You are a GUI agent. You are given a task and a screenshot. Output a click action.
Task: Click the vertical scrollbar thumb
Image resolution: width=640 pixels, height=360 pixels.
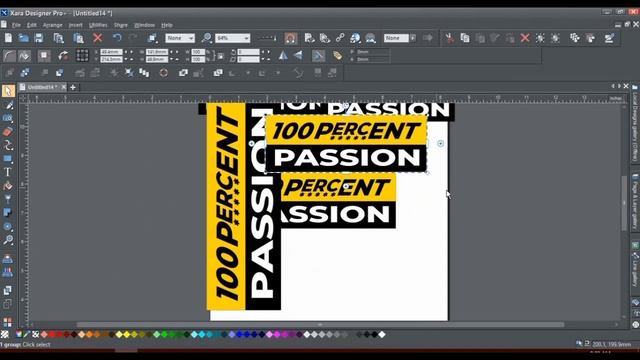tap(624, 203)
